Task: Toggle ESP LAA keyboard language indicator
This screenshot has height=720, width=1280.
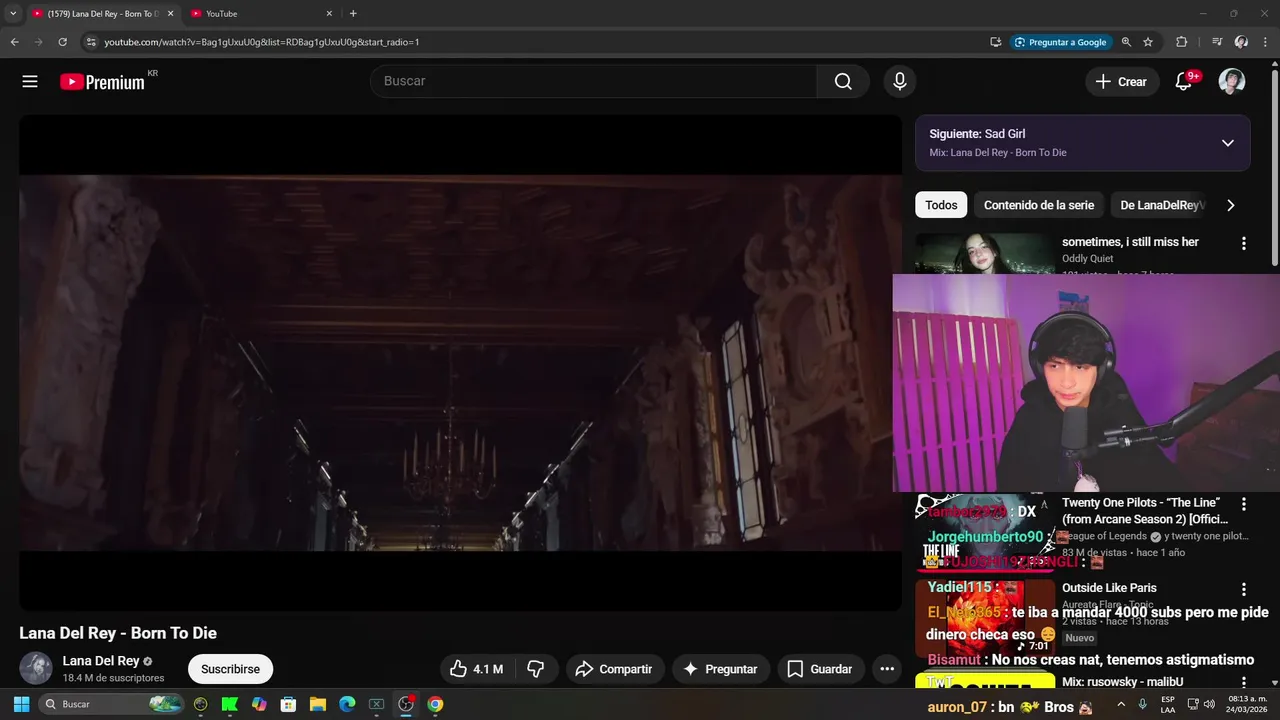Action: click(1168, 704)
